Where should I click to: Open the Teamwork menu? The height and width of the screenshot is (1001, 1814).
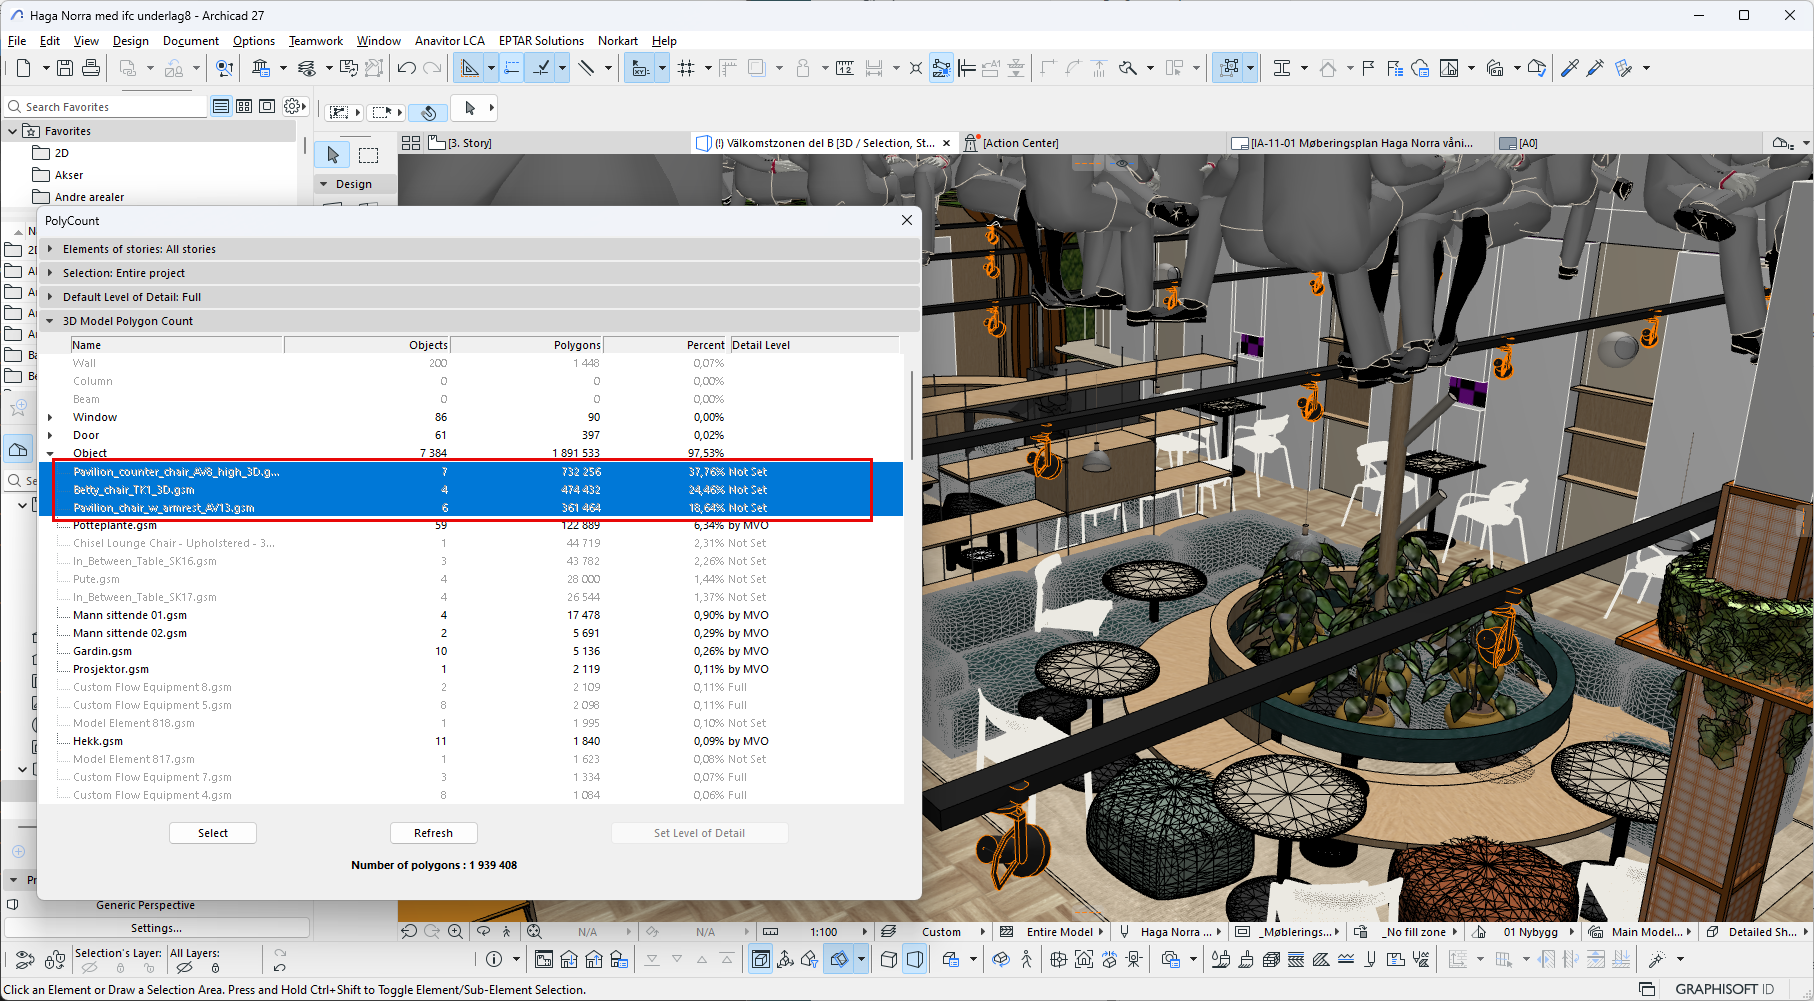coord(315,41)
